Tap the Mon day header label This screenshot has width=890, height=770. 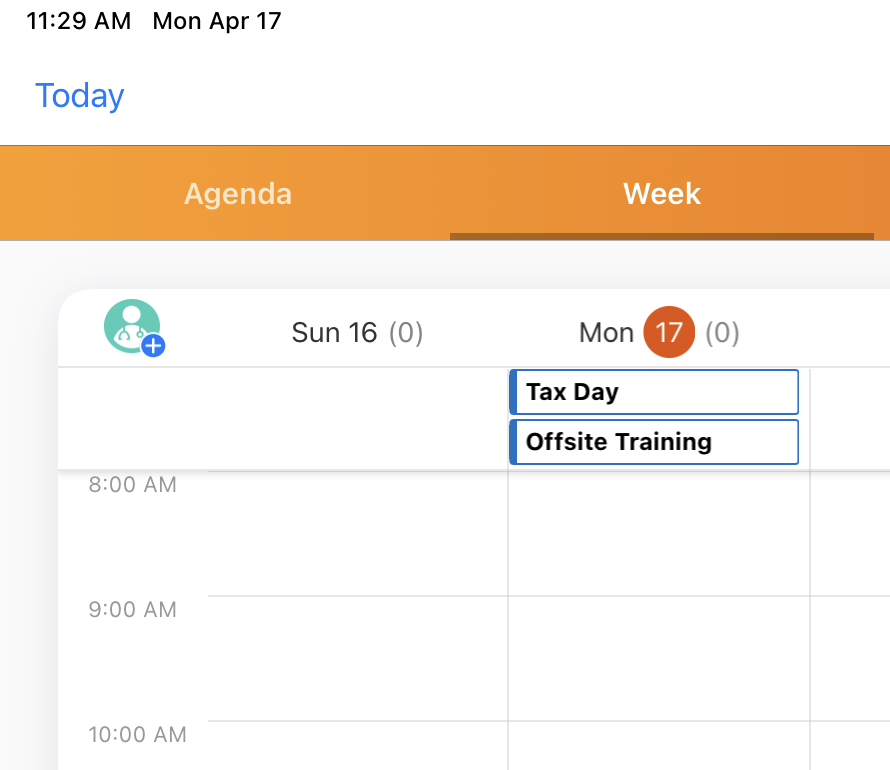click(x=606, y=332)
